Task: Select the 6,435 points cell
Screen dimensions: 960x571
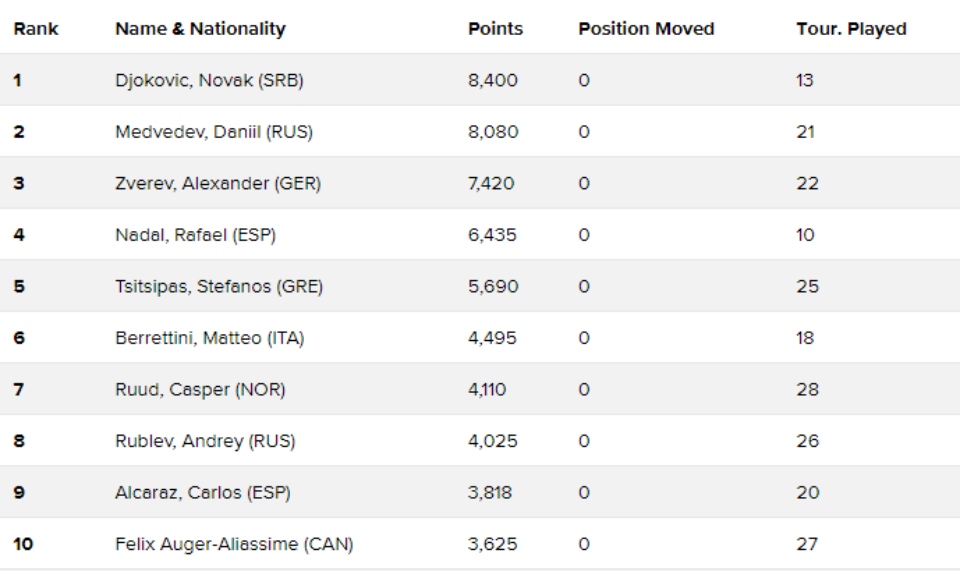Action: 492,235
